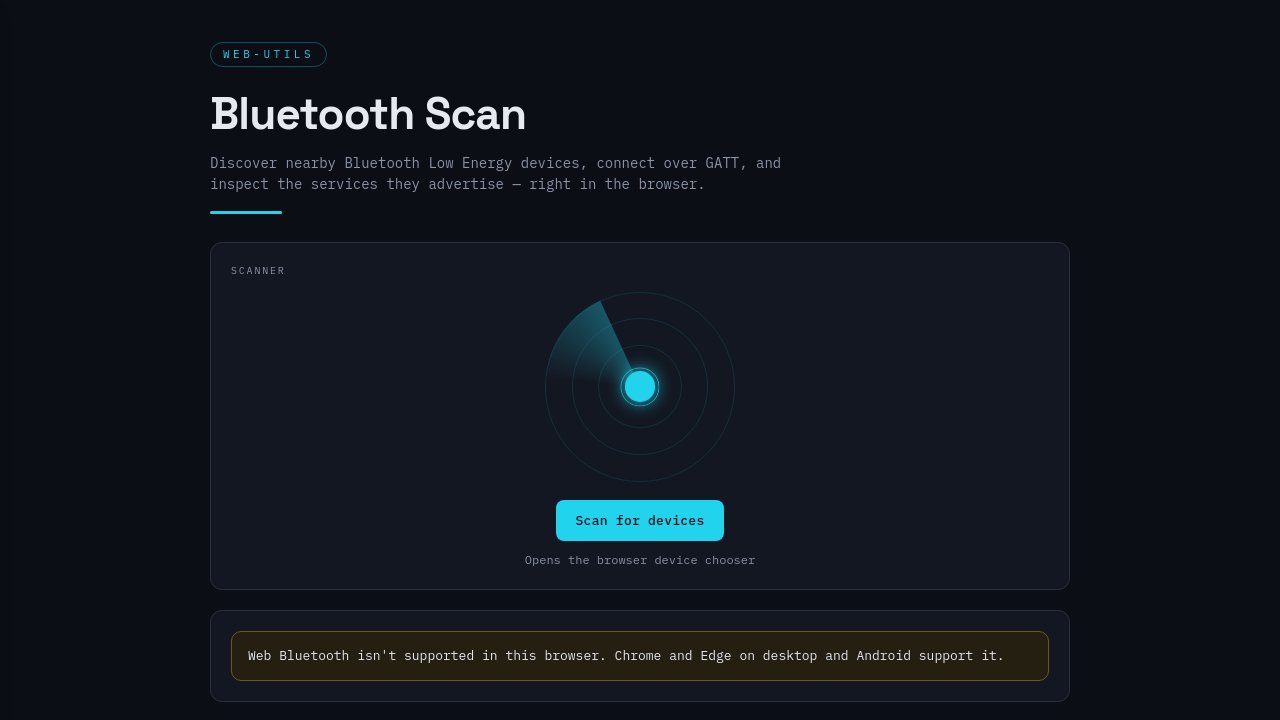Click 'Opens the browser device chooser' hint

click(x=640, y=560)
